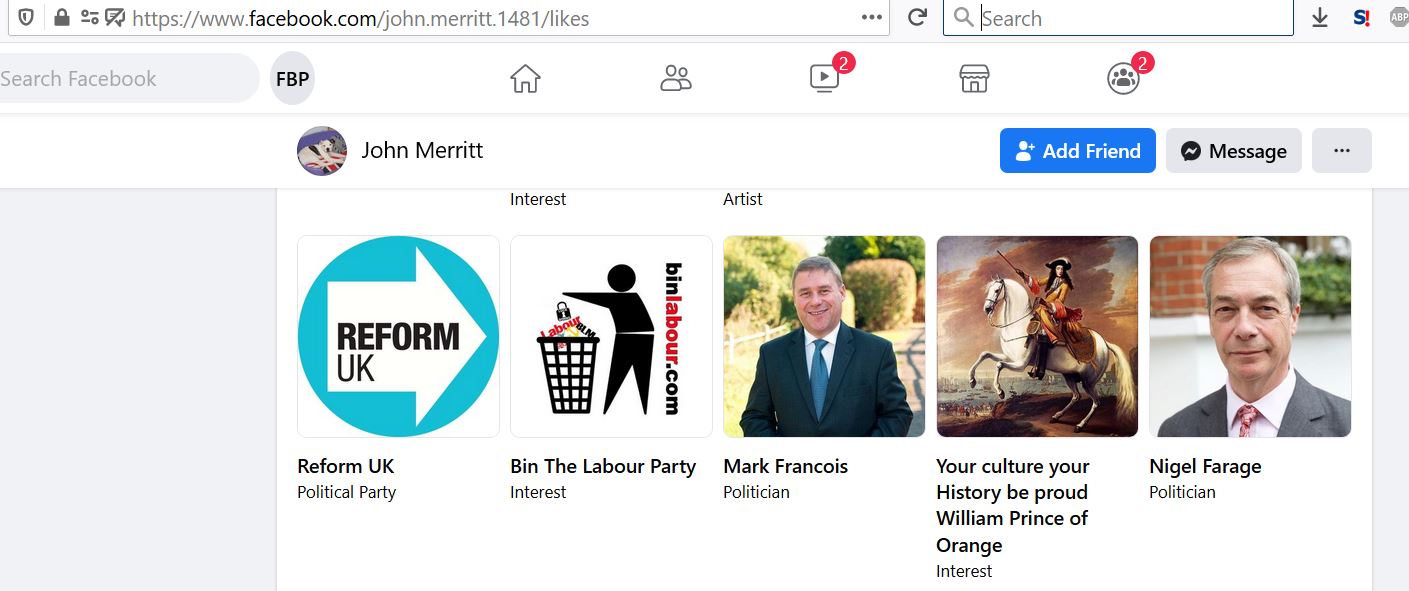Viewport: 1409px width, 591px height.
Task: Open the Bin The Labour Party thumbnail
Action: tap(611, 336)
